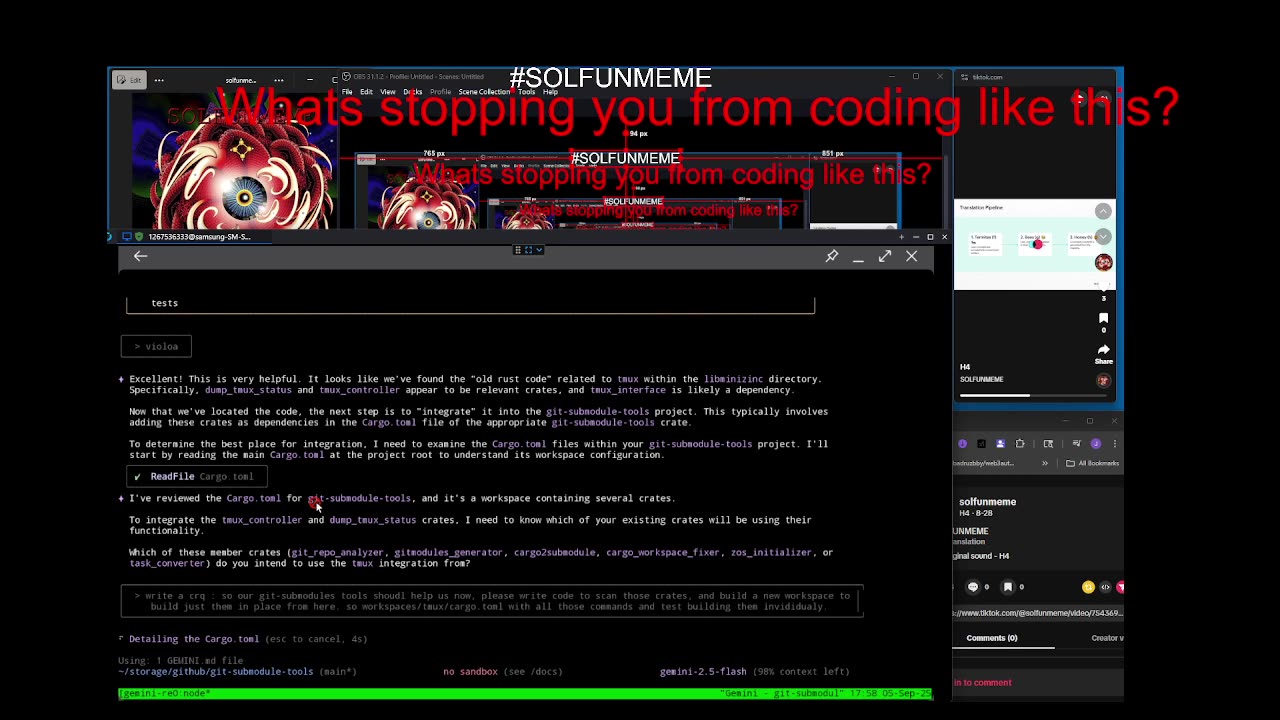Bookmark the TikTok video on the side rail
This screenshot has width=1280, height=720.
click(1104, 318)
